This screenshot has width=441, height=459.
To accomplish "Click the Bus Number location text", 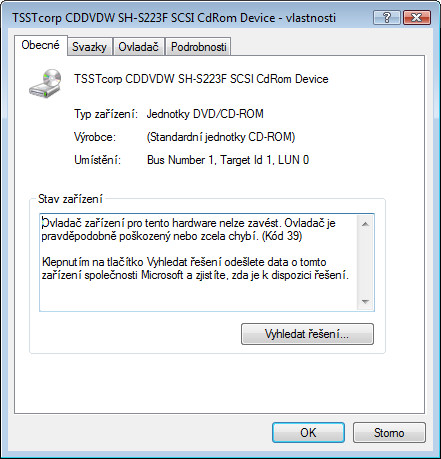I will 228,160.
